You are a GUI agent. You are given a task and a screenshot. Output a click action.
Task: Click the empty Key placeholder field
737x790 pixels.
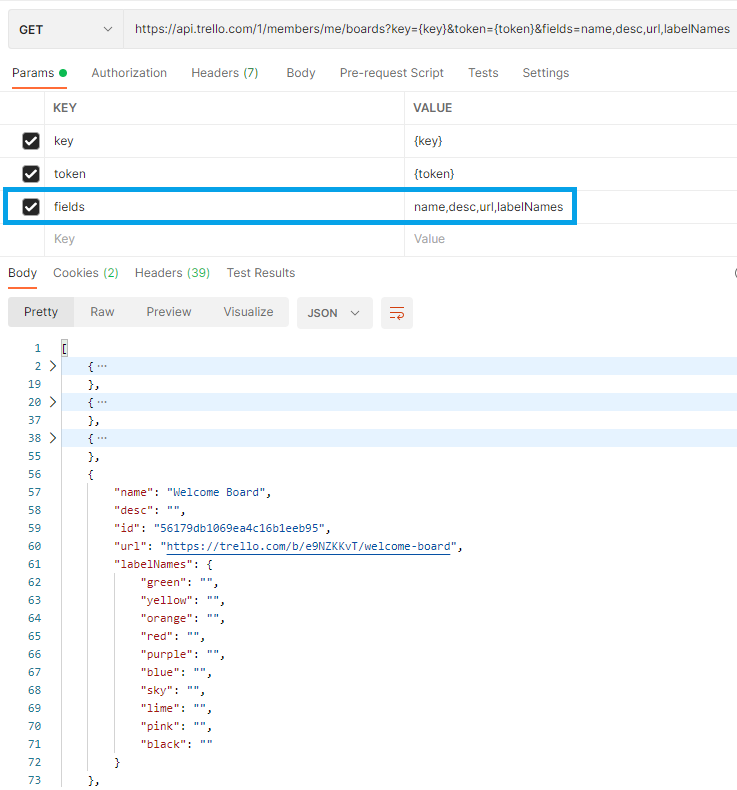pos(224,239)
